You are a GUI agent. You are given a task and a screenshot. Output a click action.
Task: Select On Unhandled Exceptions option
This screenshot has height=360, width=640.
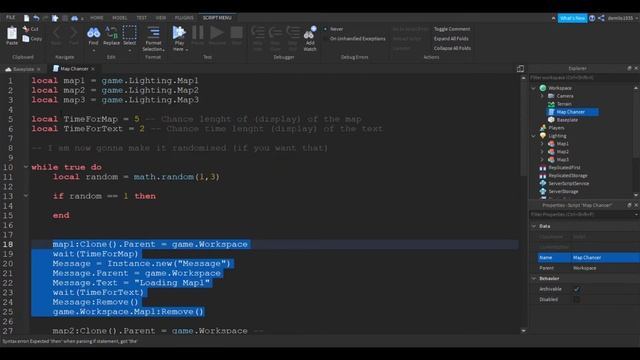tap(357, 39)
